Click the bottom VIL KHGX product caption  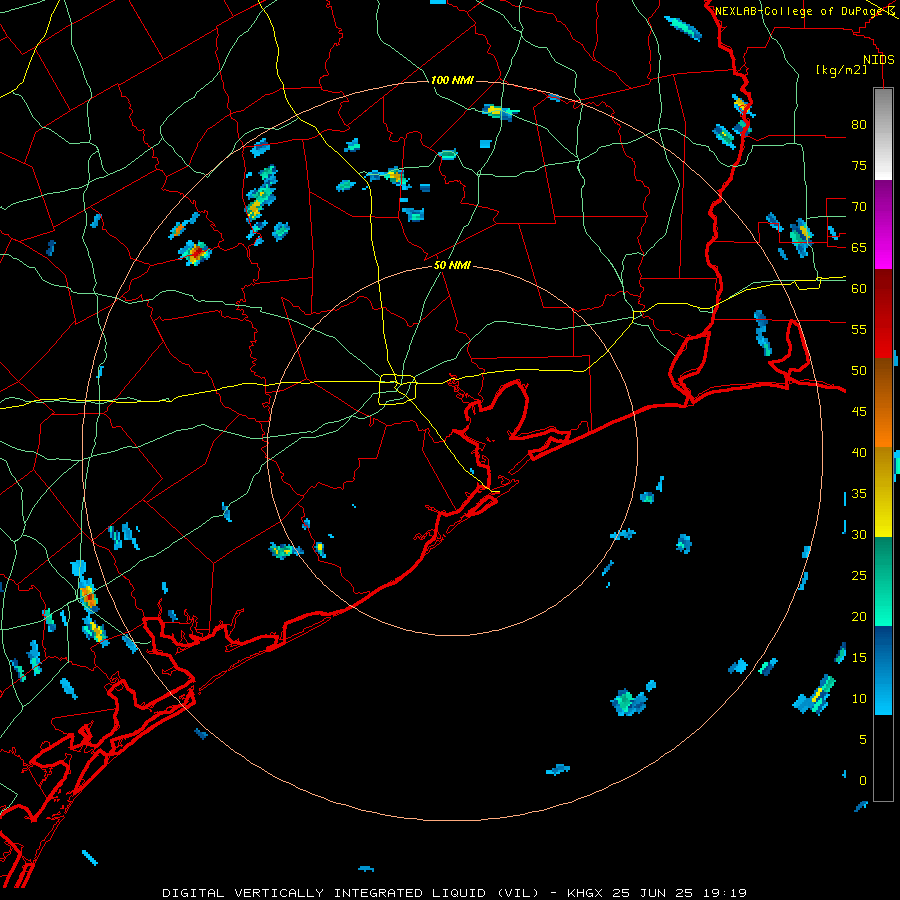[454, 893]
